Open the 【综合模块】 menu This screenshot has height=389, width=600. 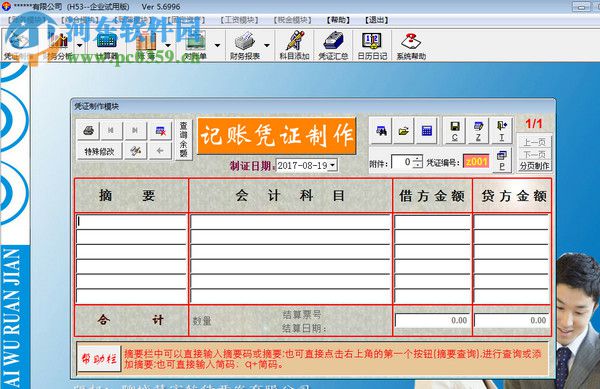click(x=80, y=20)
